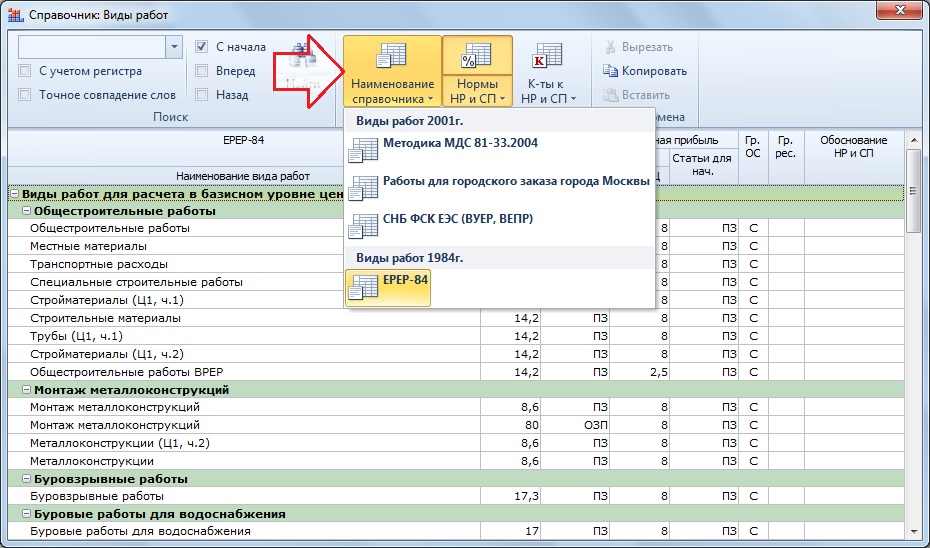Image resolution: width=930 pixels, height=548 pixels.
Task: Collapse the Общестроительные работы group
Action: pyautogui.click(x=26, y=211)
